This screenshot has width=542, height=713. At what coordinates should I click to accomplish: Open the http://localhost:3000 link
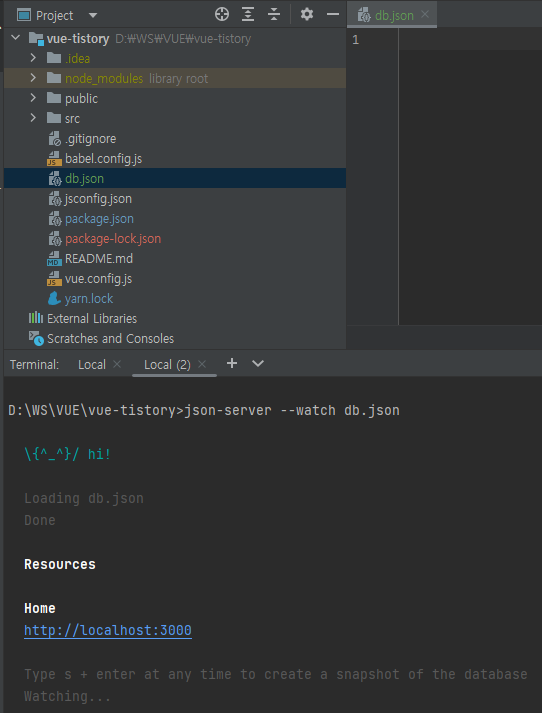click(108, 630)
